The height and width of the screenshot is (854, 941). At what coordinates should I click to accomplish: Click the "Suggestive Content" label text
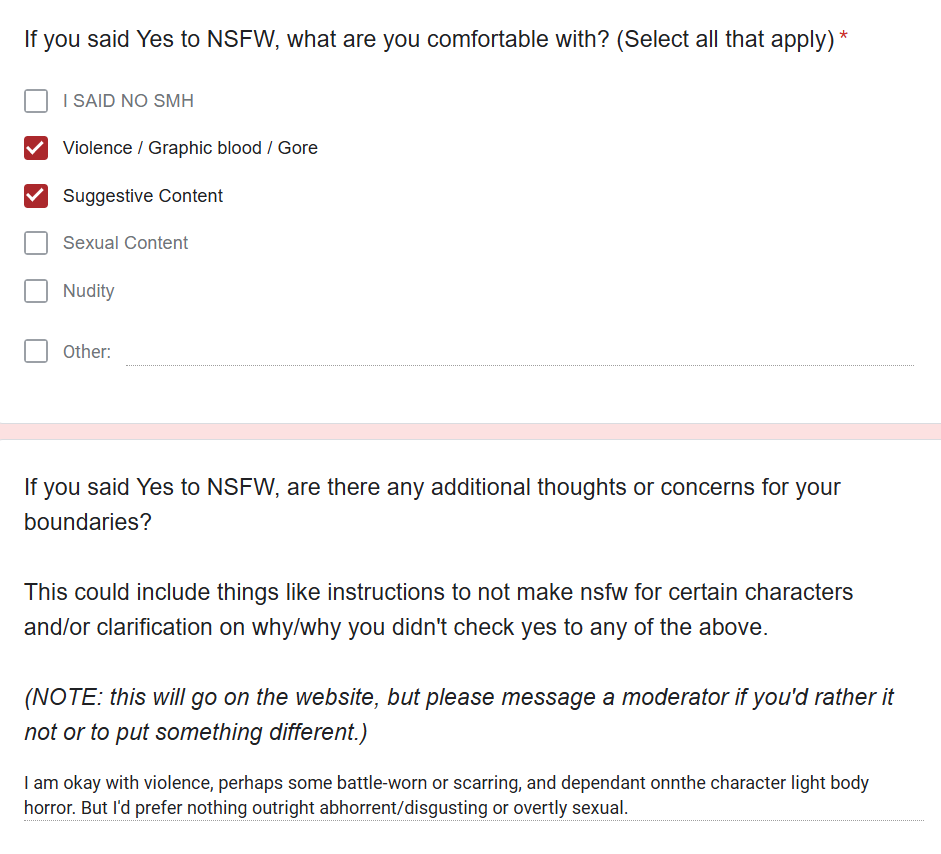click(x=143, y=196)
